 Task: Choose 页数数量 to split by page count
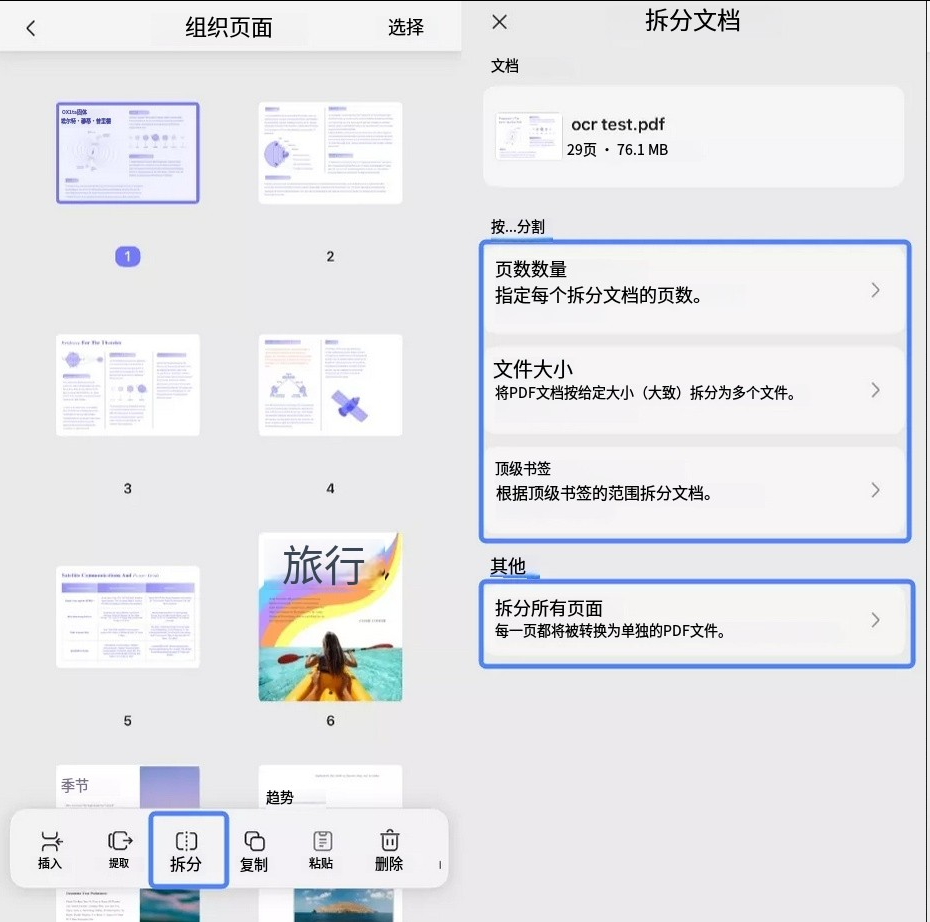click(x=690, y=288)
